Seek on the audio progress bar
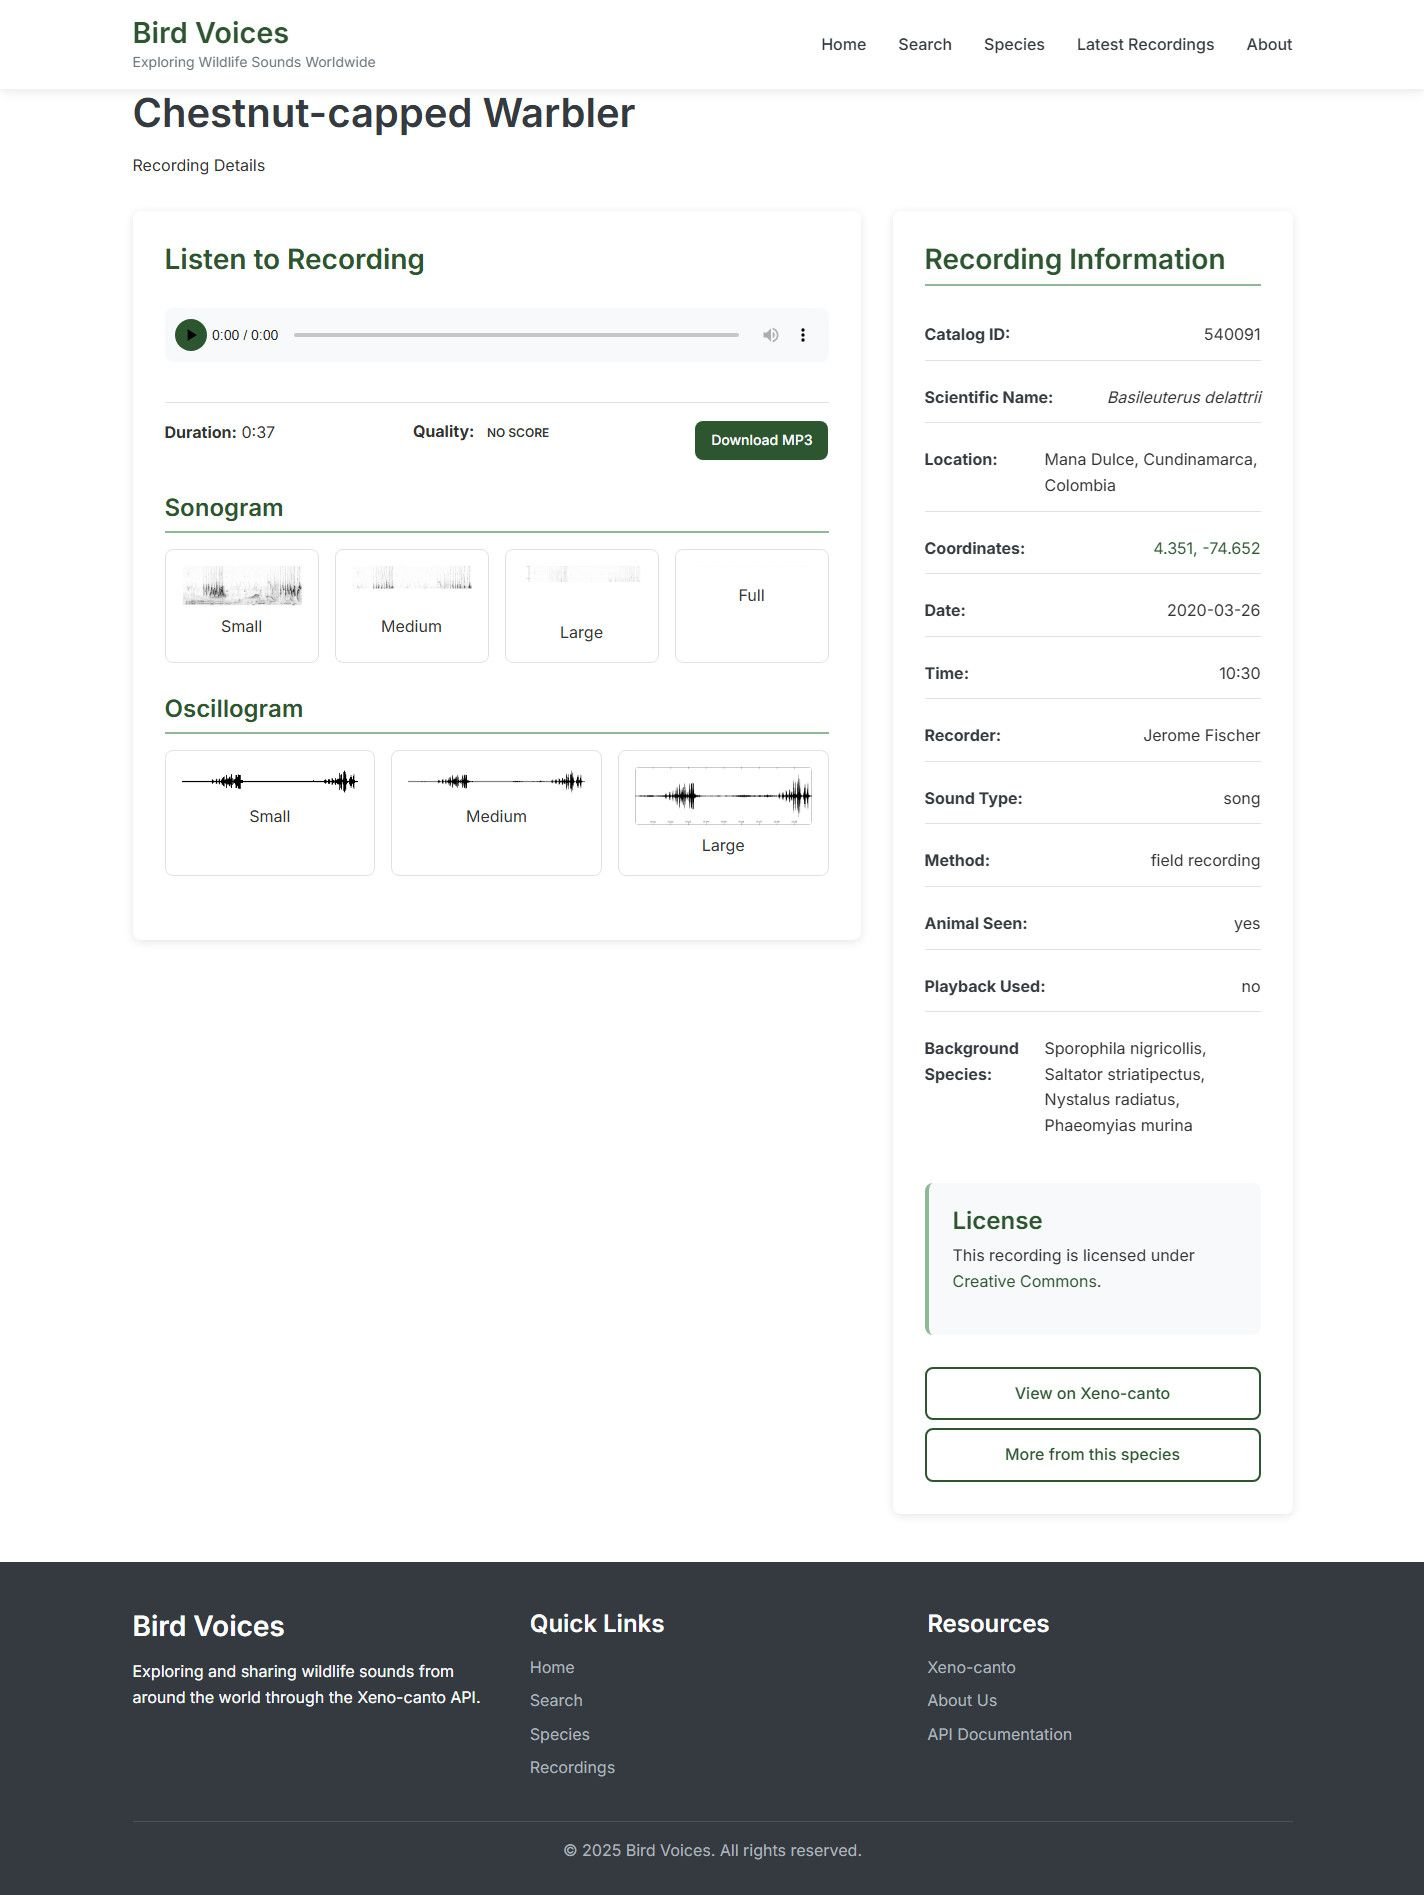The image size is (1424, 1895). [x=516, y=335]
